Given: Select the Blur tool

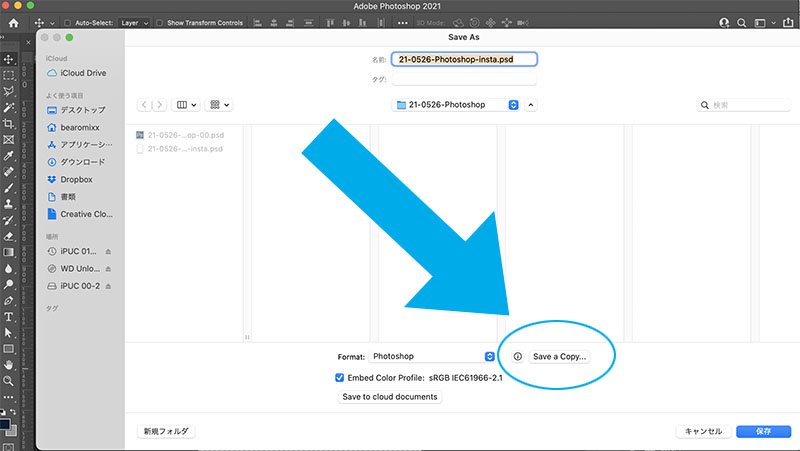Looking at the screenshot, I should tap(9, 268).
